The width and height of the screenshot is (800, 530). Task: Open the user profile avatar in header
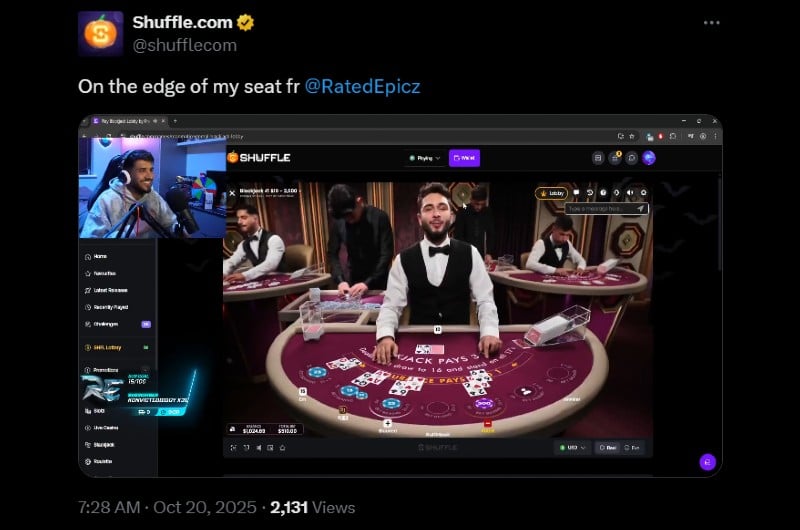pos(649,158)
